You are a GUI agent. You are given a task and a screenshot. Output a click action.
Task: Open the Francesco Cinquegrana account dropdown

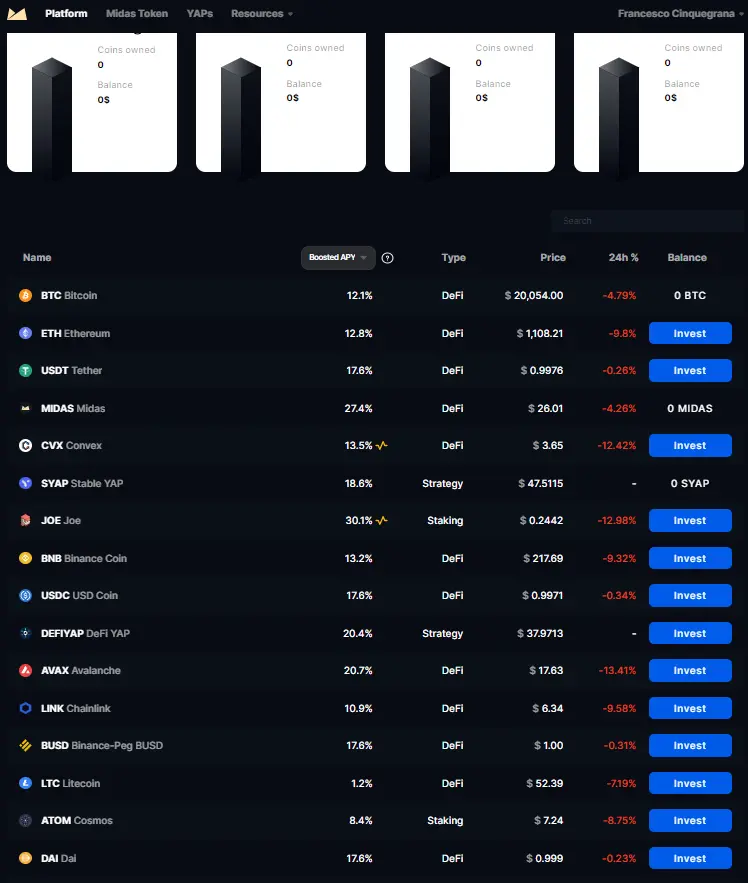coord(680,14)
